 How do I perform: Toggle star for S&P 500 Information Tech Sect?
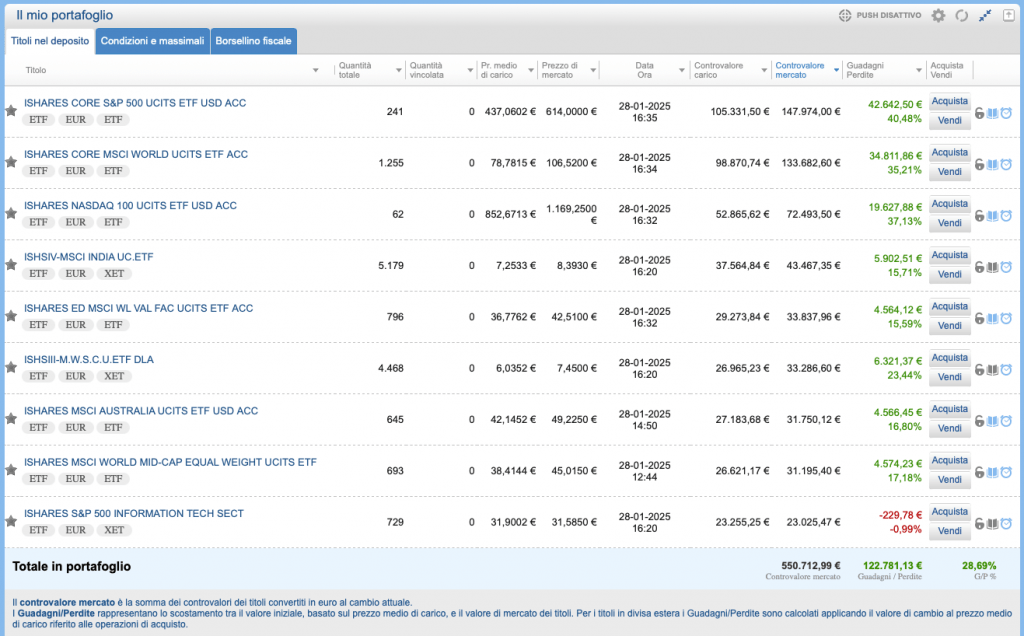tap(11, 521)
